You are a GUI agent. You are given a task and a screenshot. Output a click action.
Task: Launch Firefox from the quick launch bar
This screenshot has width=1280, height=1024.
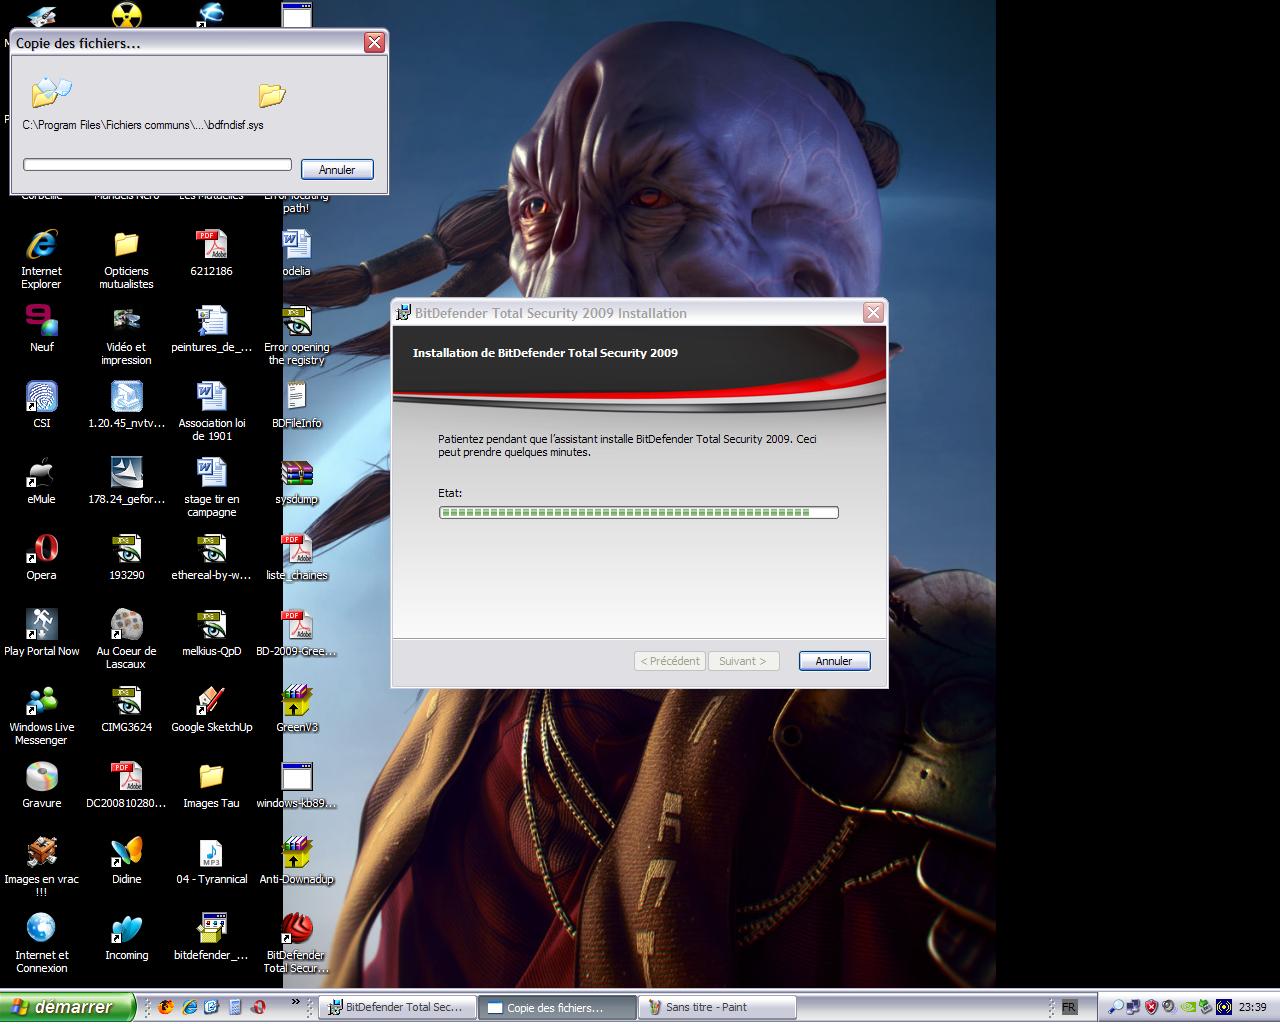[165, 1007]
